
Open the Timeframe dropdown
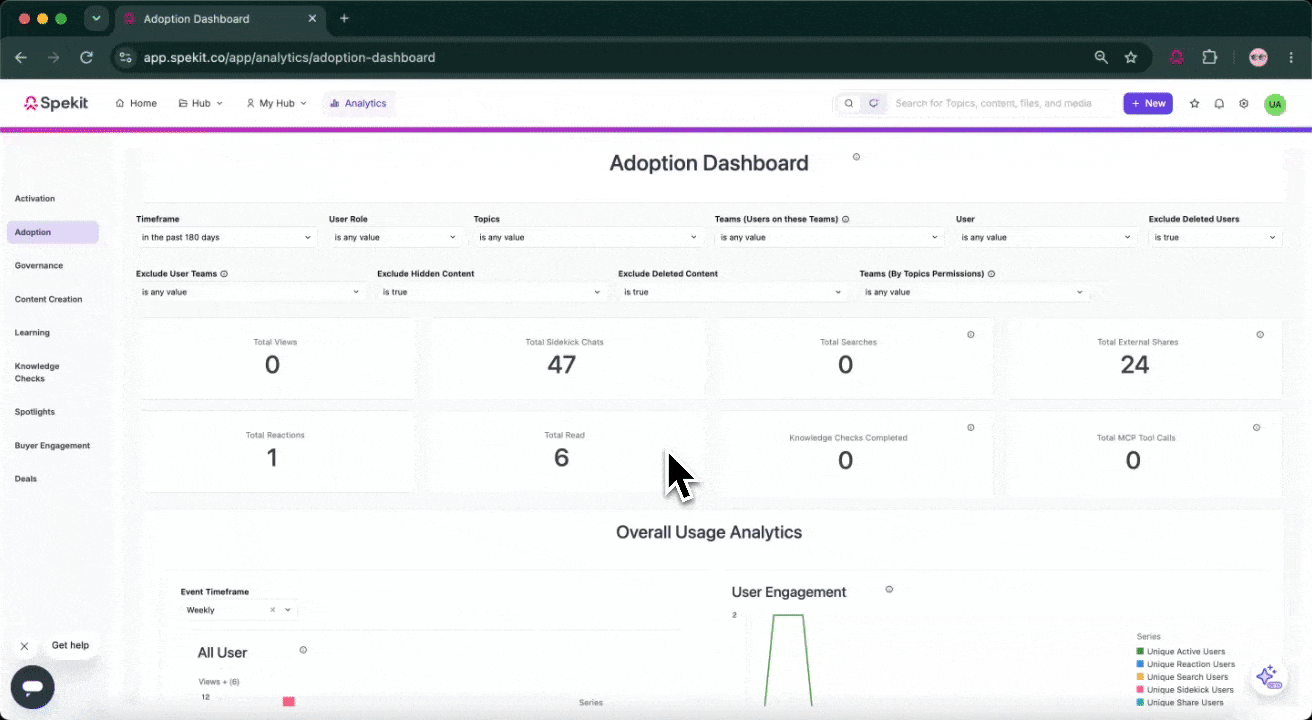pyautogui.click(x=226, y=237)
